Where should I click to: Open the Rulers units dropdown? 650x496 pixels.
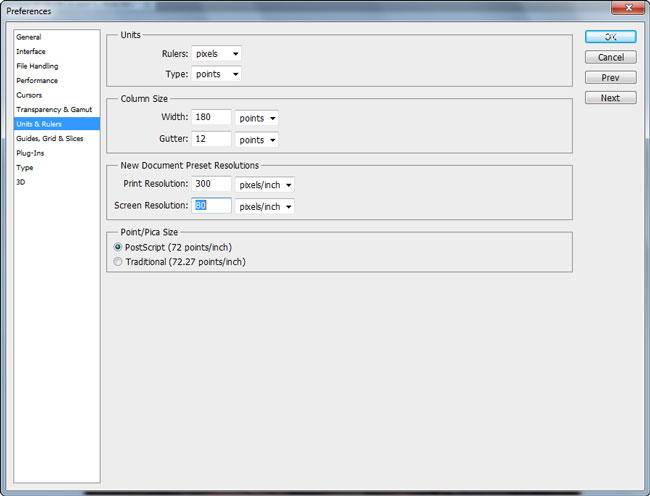click(217, 53)
